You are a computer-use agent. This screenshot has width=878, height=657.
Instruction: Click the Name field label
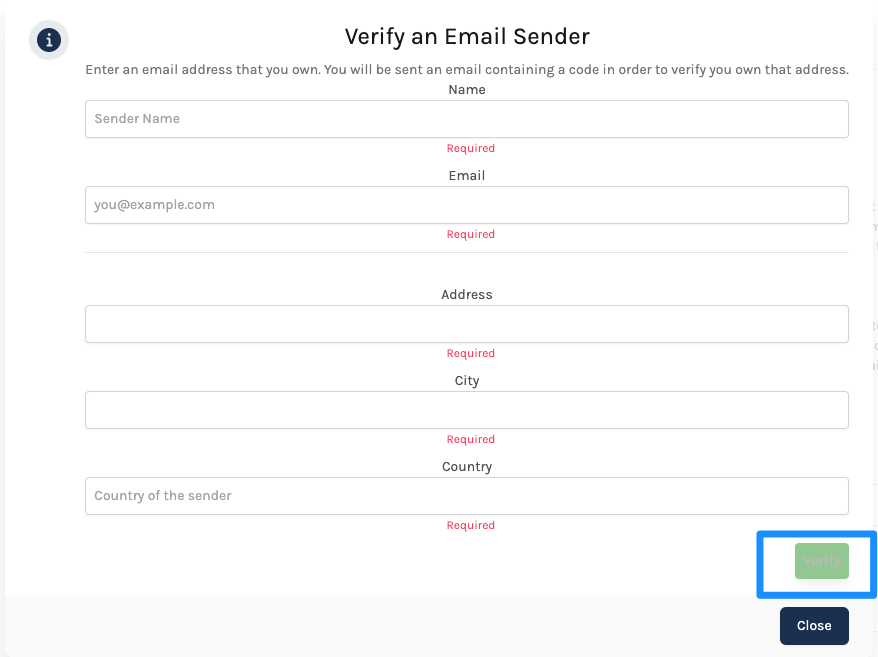coord(466,90)
